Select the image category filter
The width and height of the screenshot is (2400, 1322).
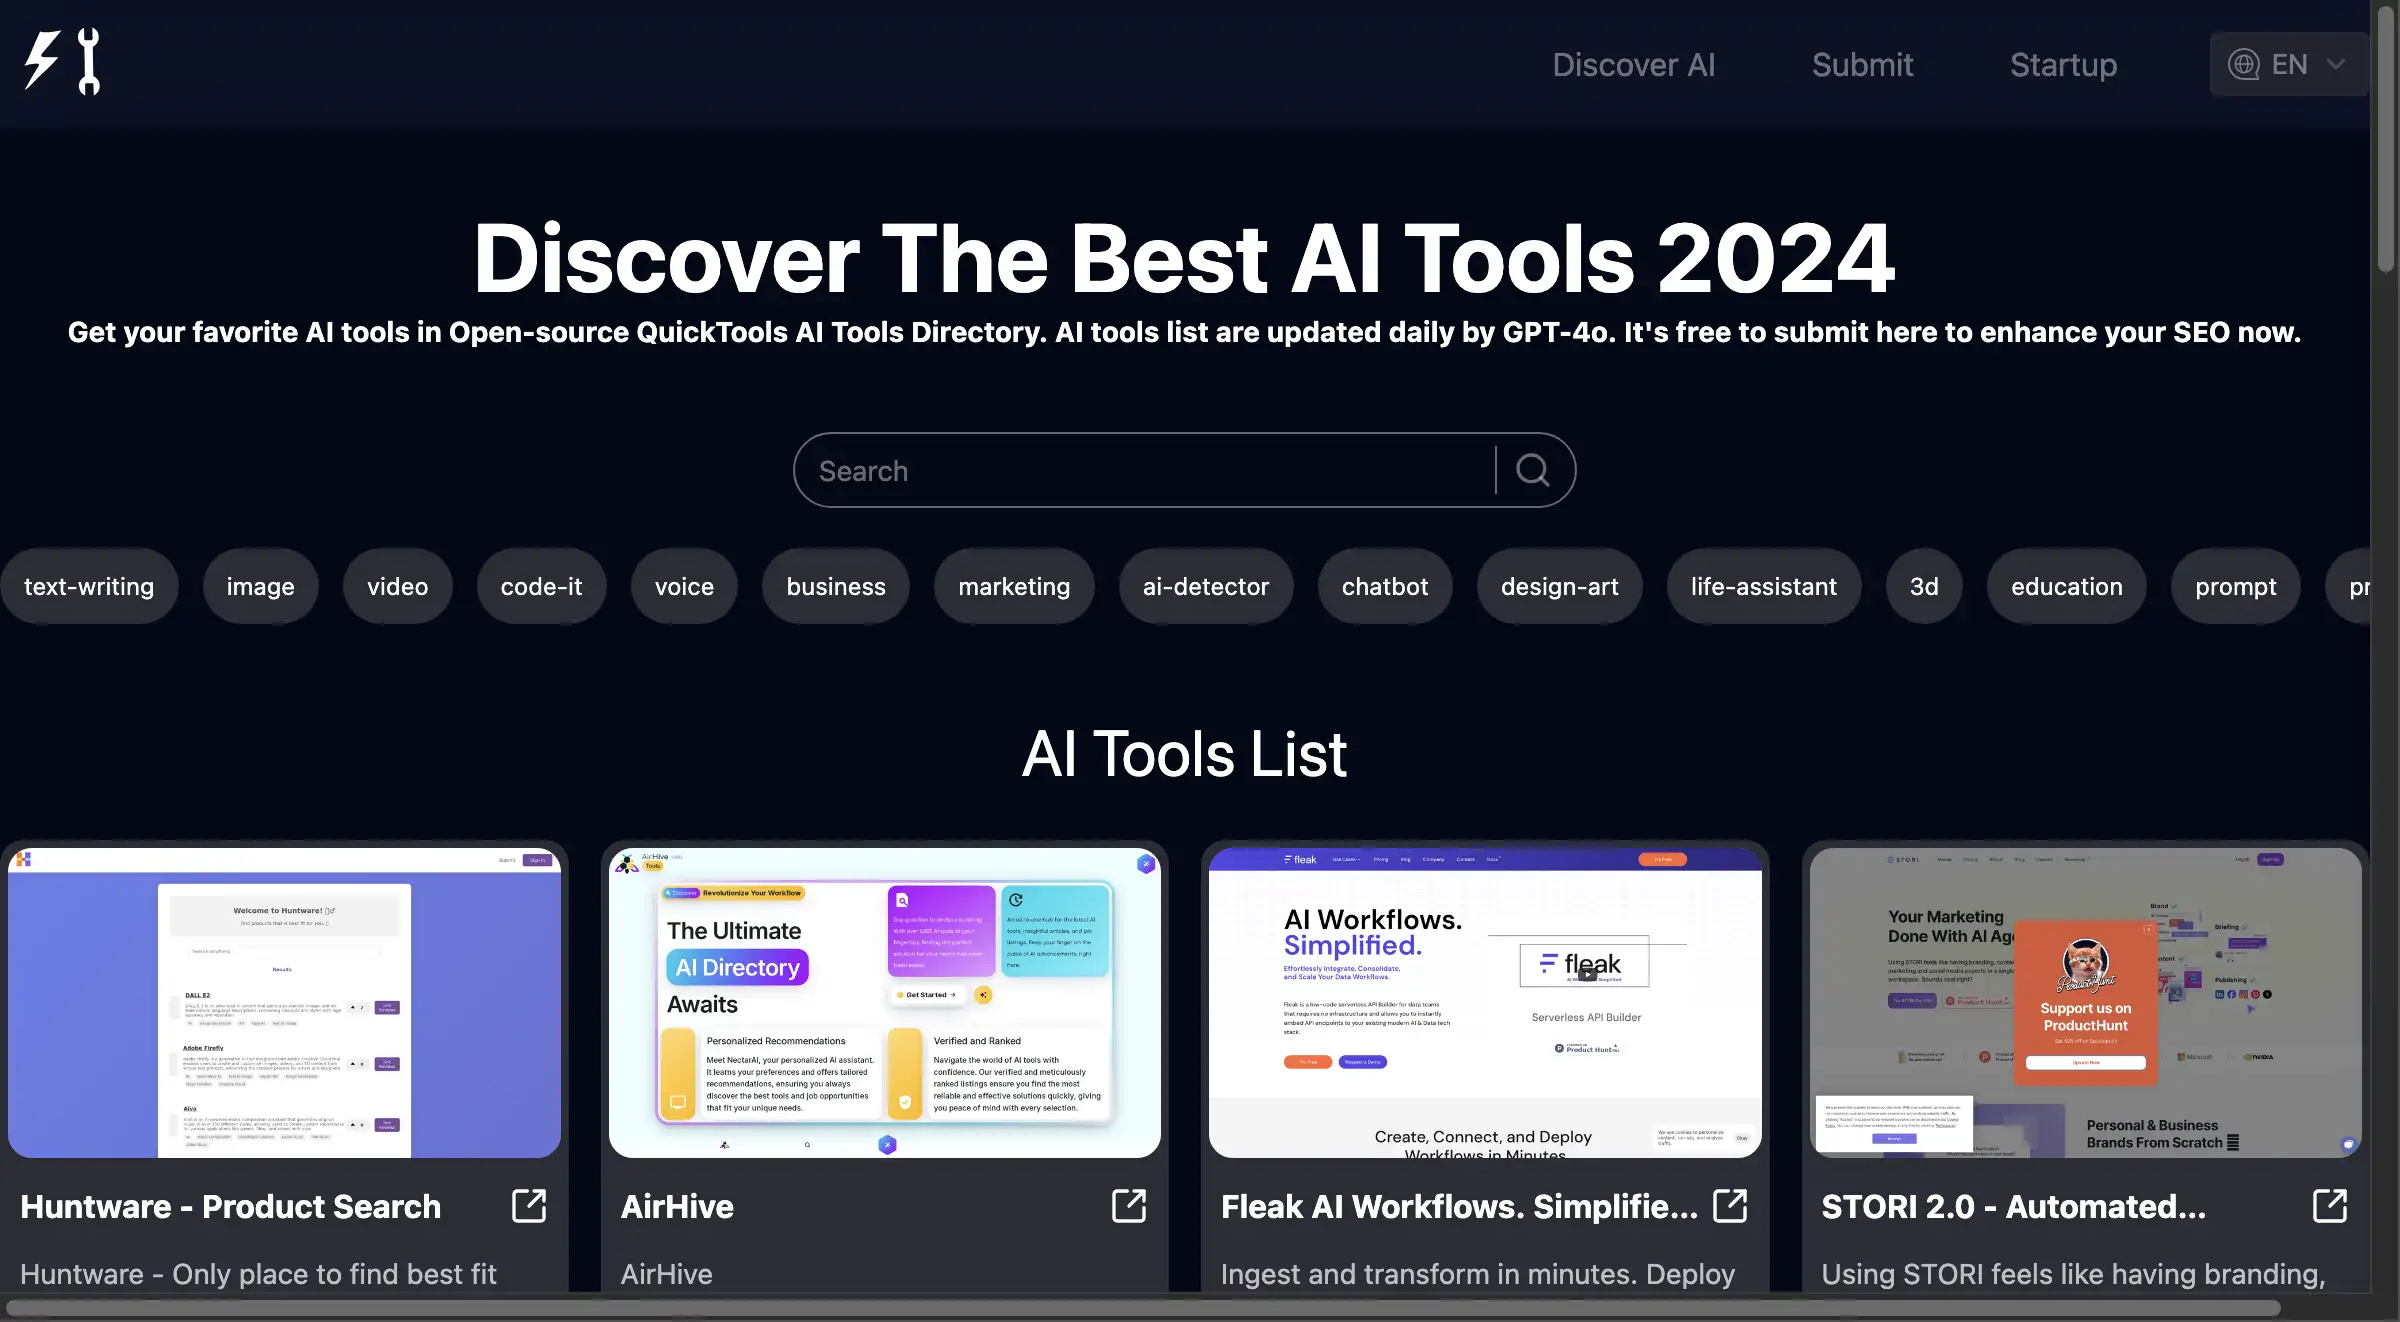260,586
